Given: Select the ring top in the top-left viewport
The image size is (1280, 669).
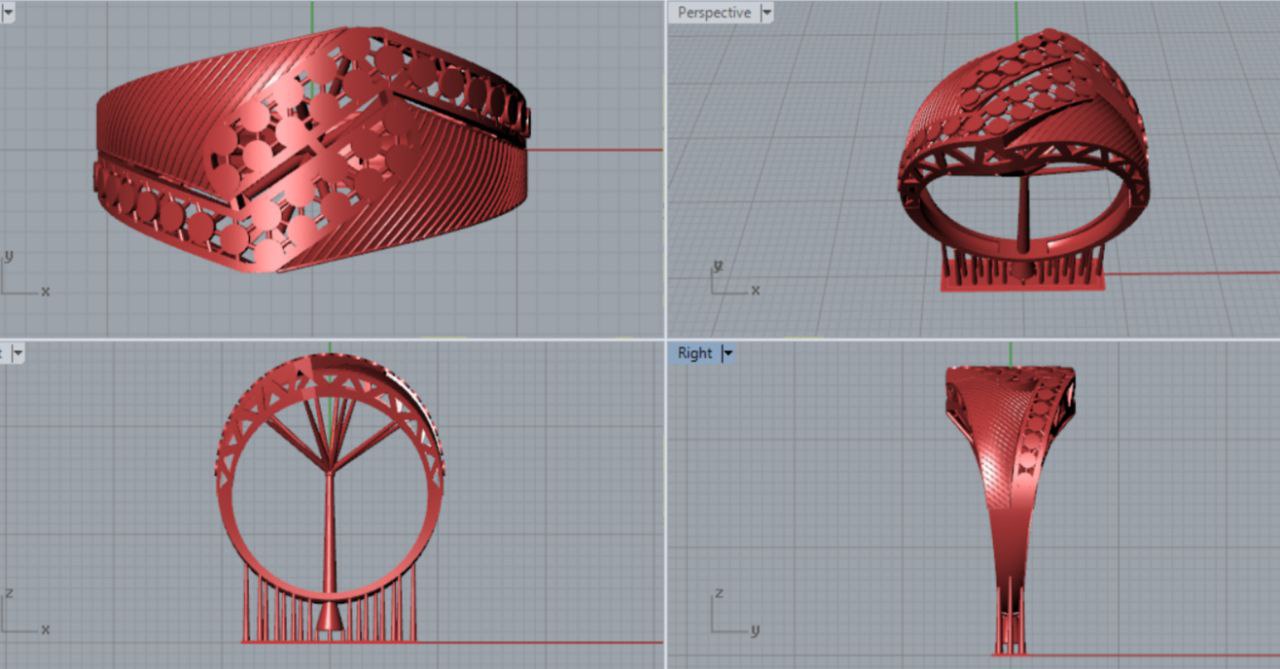Looking at the screenshot, I should click(x=312, y=150).
